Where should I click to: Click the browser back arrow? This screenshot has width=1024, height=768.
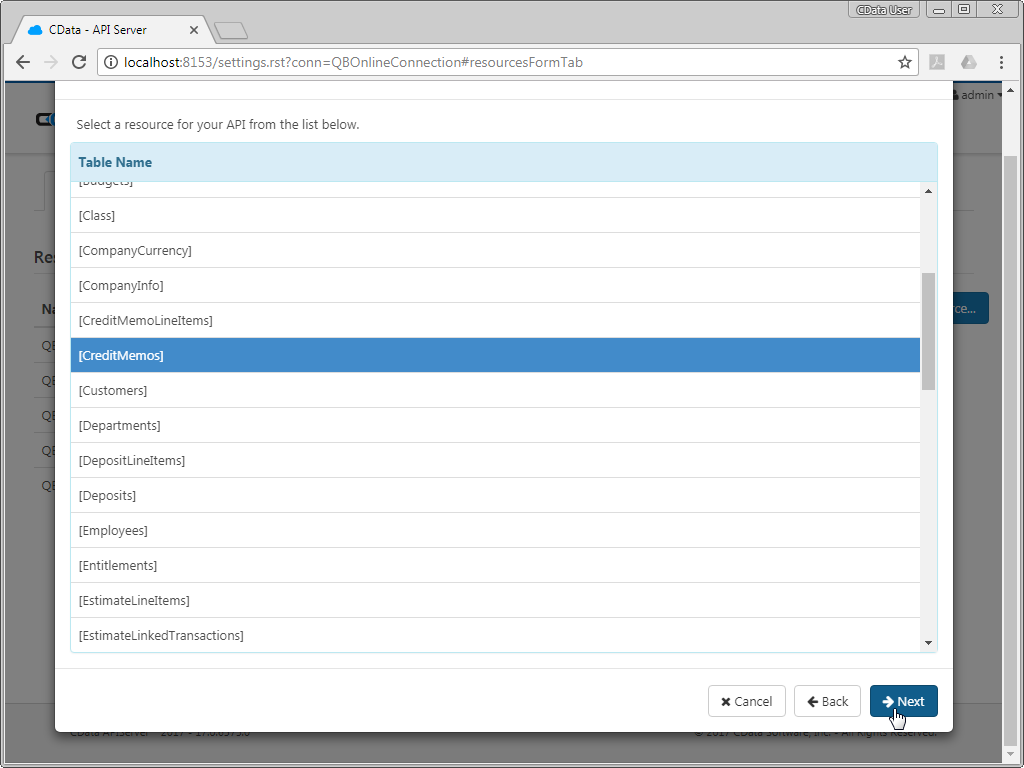23,62
